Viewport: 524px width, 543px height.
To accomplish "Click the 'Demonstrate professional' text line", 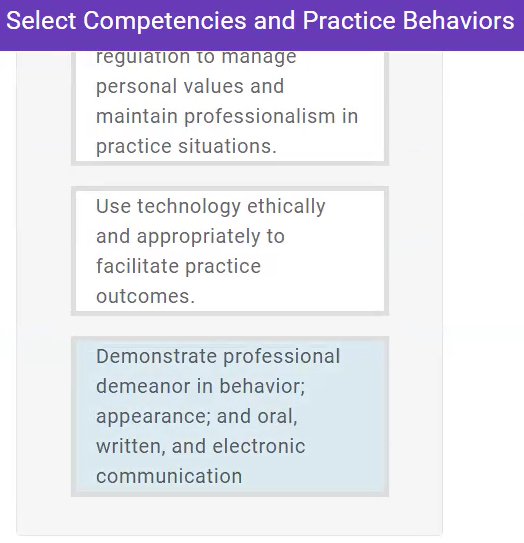I will (x=218, y=357).
